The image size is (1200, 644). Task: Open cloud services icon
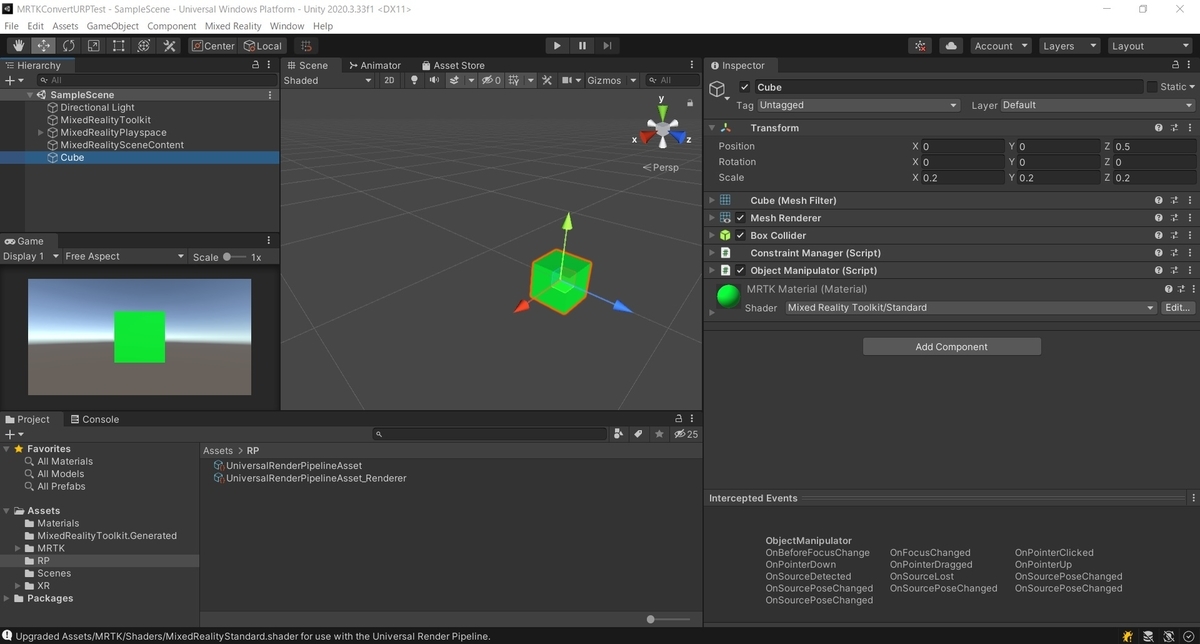tap(950, 46)
